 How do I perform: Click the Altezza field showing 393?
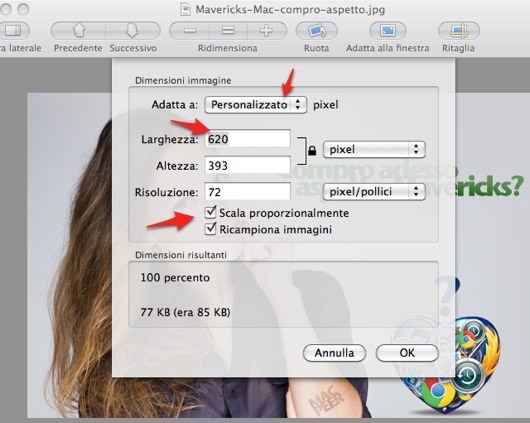[x=247, y=165]
